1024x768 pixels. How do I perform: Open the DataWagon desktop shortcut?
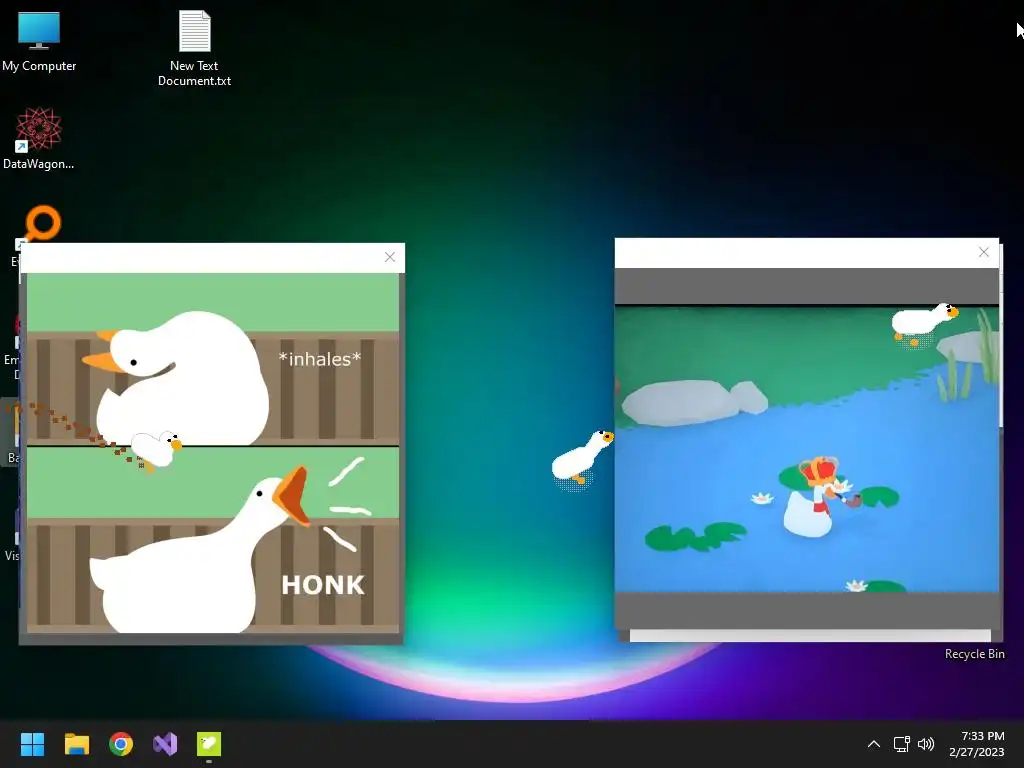pos(39,138)
